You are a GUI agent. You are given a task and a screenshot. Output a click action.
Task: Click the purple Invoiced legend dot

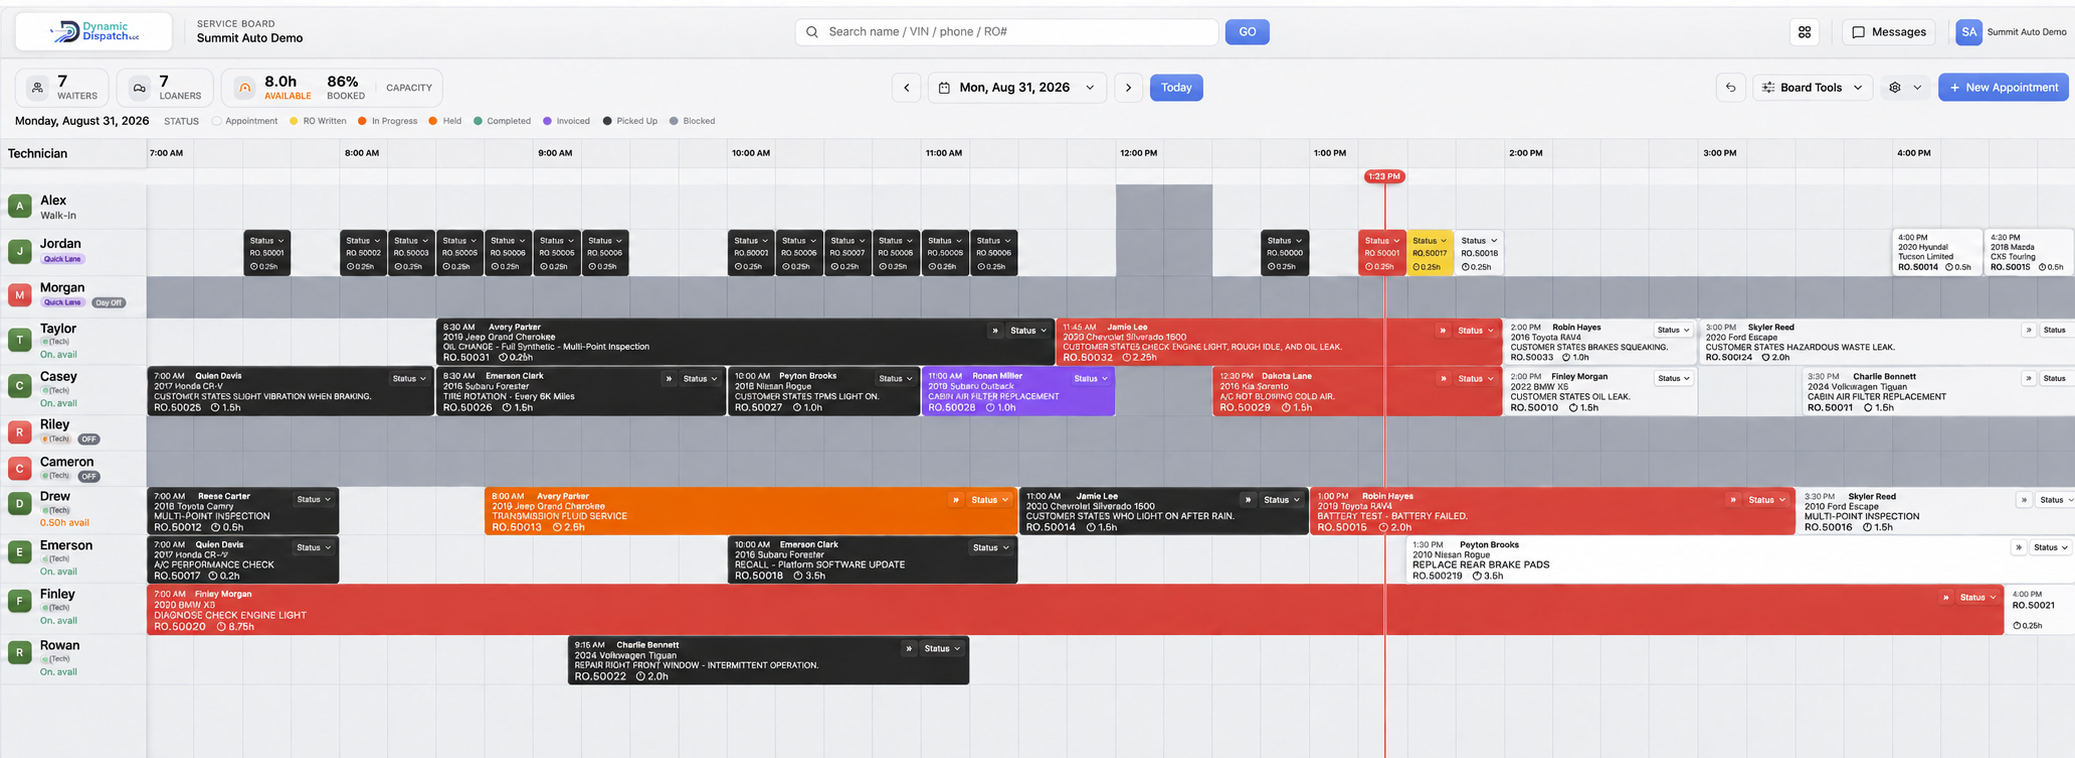(548, 121)
